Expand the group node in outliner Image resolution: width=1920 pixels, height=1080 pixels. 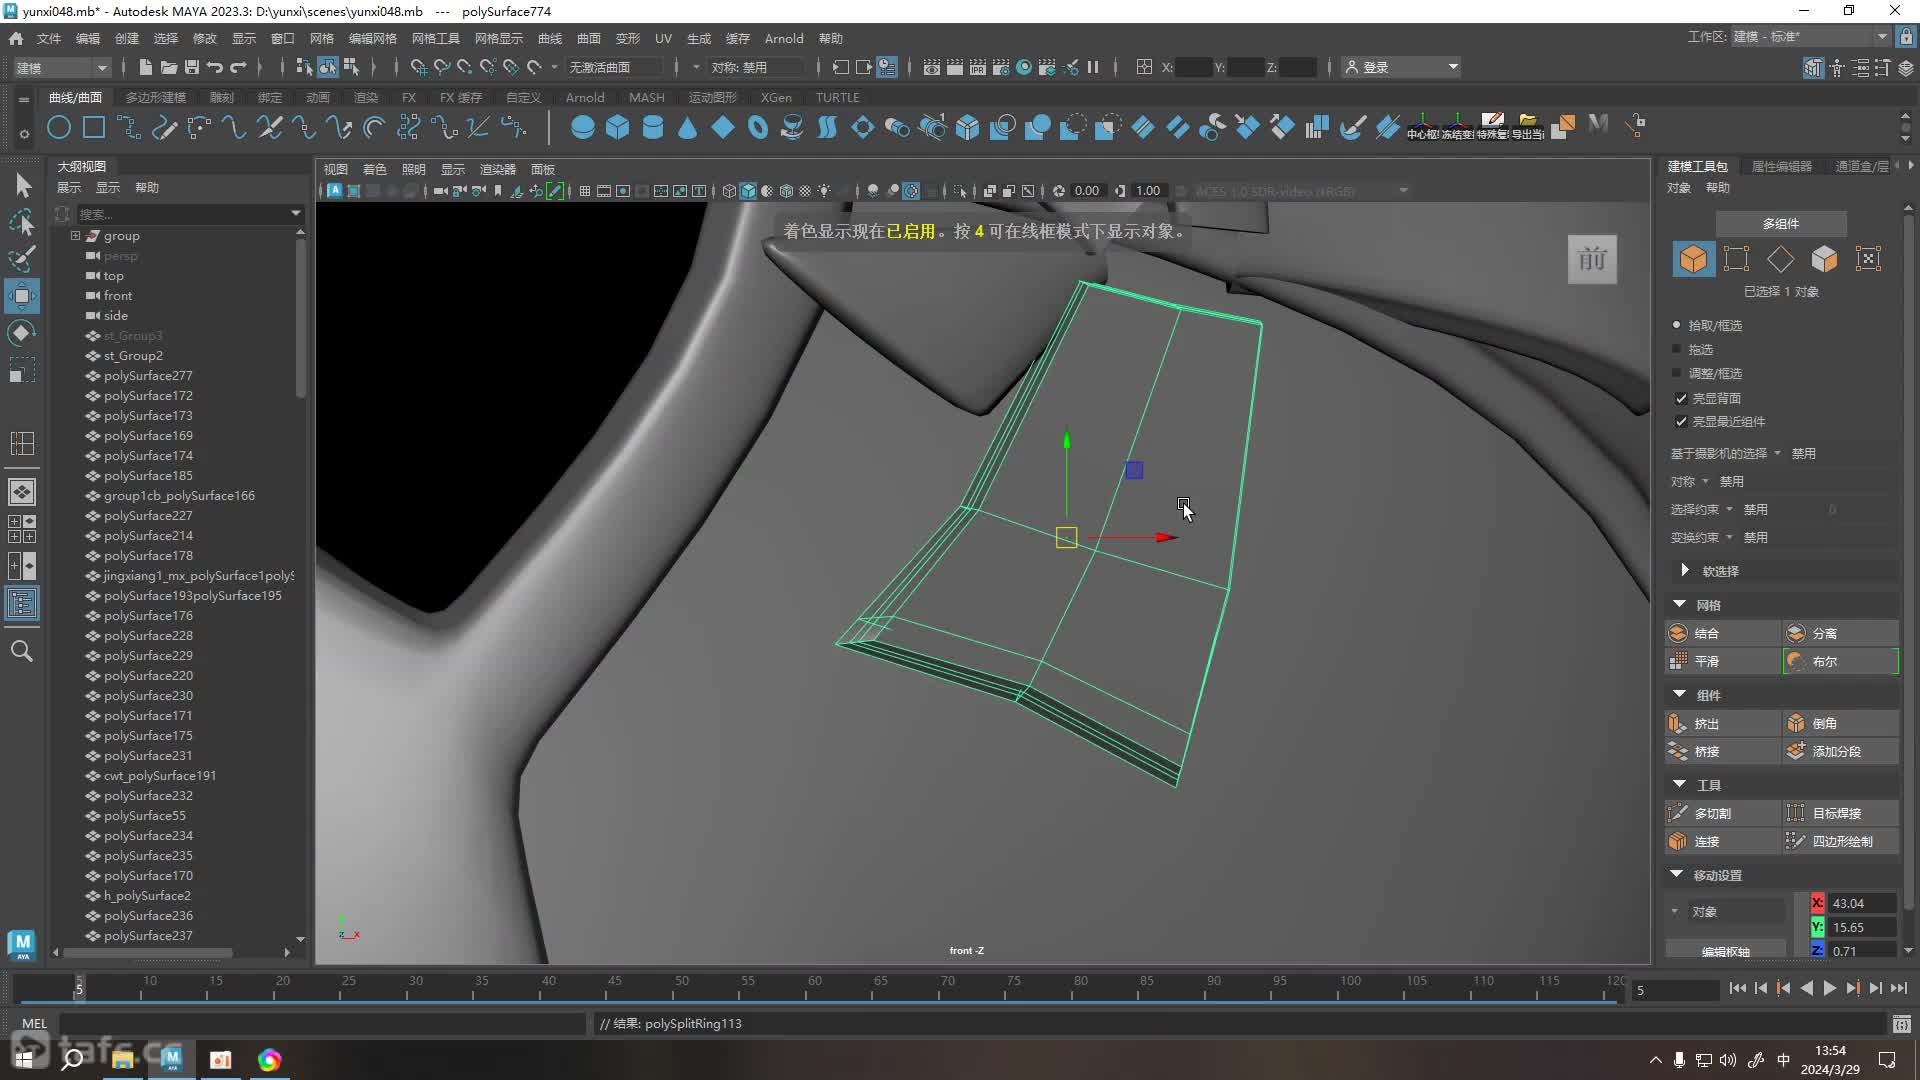75,236
